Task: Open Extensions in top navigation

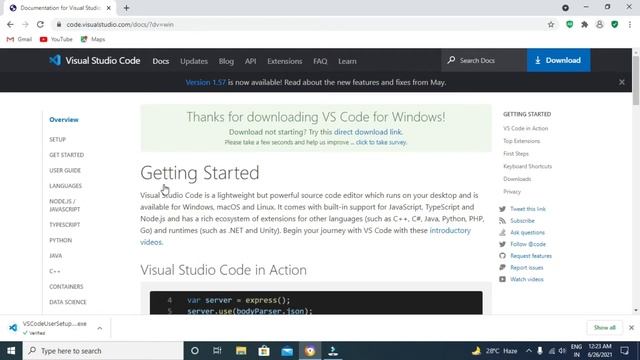Action: tap(285, 61)
